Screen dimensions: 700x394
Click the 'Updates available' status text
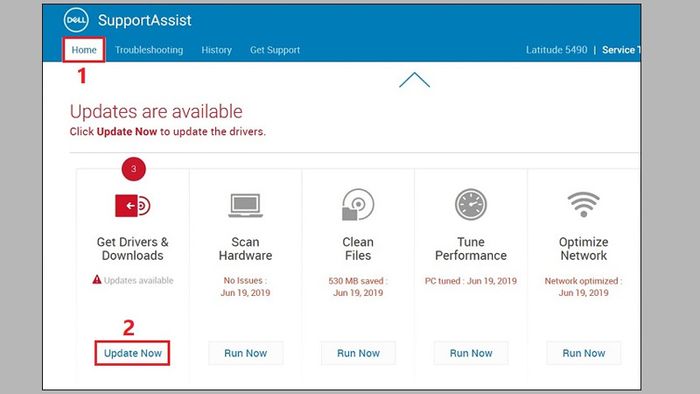[139, 280]
